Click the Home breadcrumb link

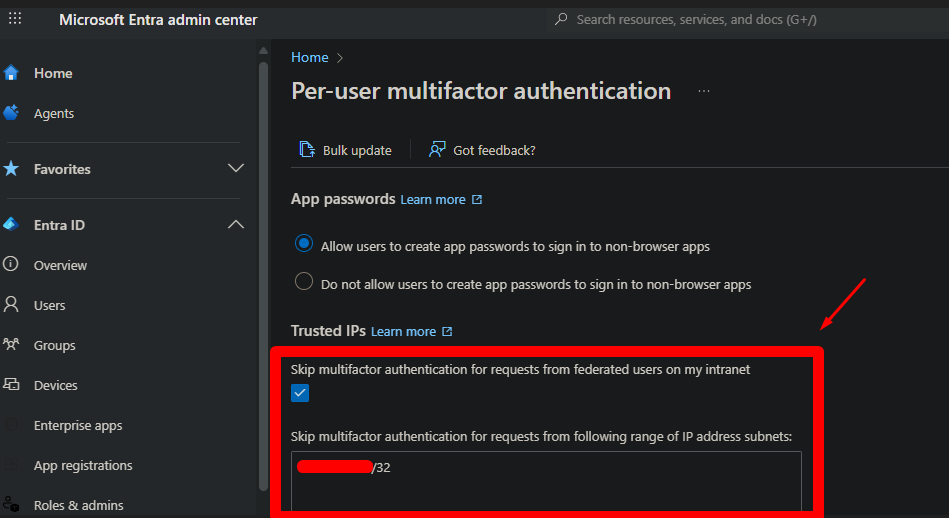pyautogui.click(x=309, y=57)
